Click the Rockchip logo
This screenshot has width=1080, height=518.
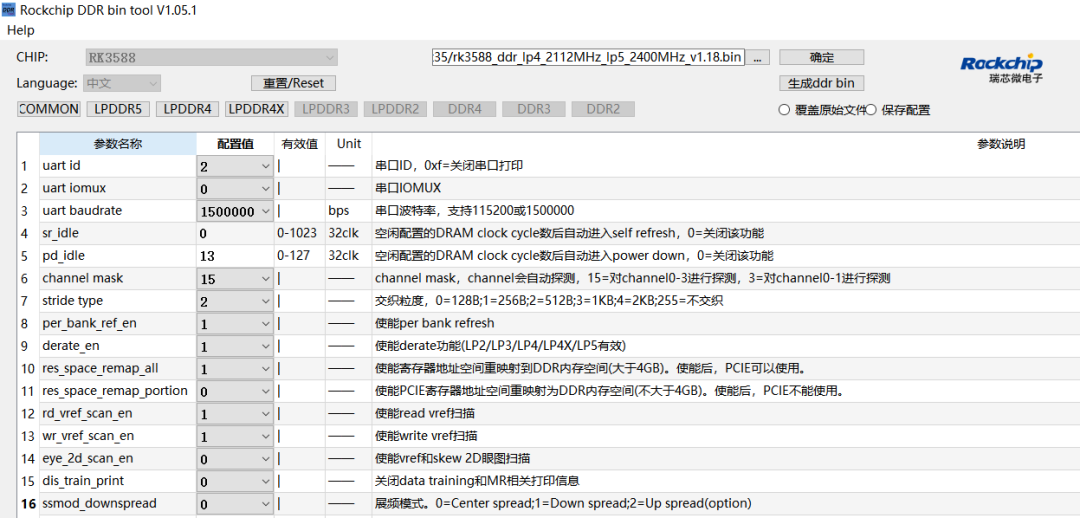tap(1002, 68)
